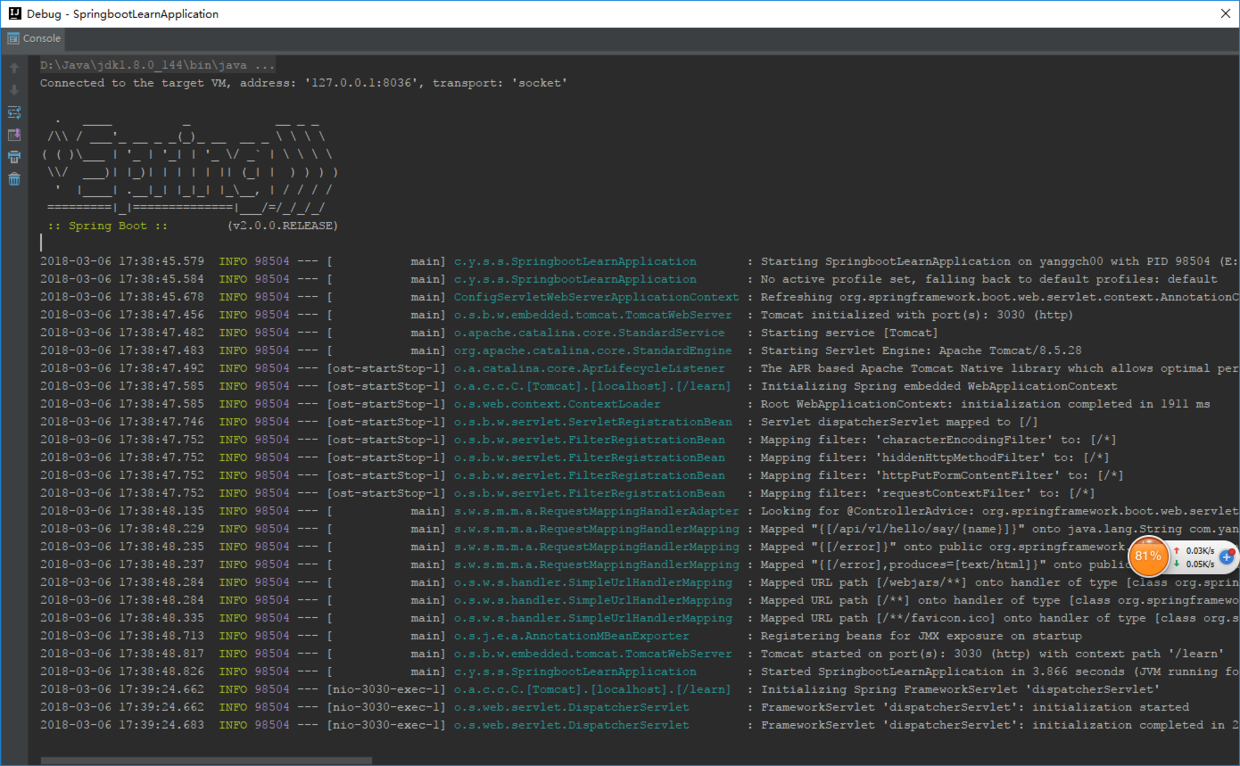Click the blue plus icon on the floating widget
This screenshot has width=1240, height=766.
coord(1227,557)
